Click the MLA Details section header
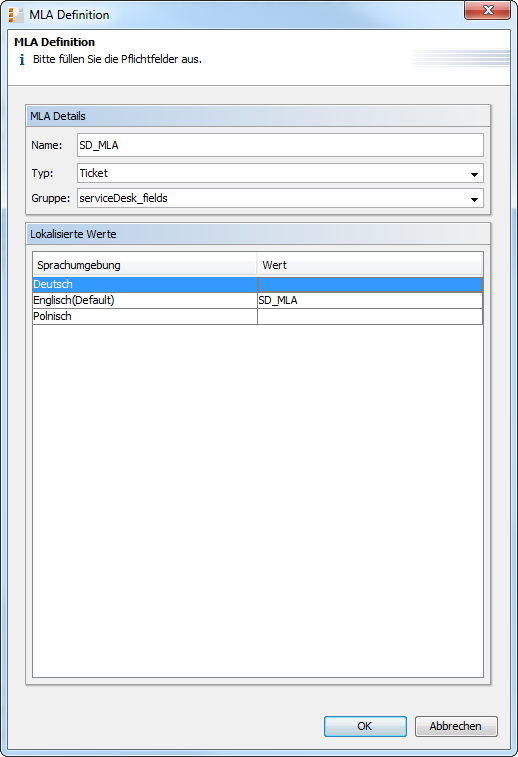 coord(258,116)
